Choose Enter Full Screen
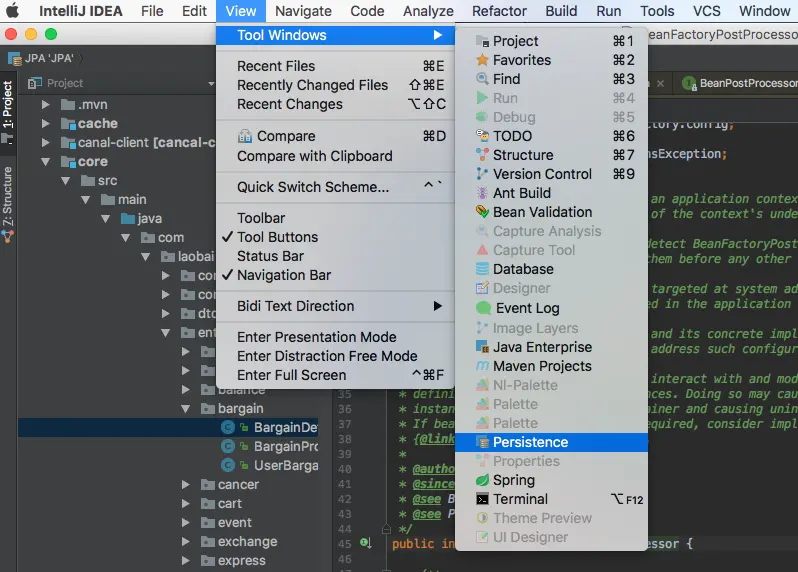798x572 pixels. pyautogui.click(x=336, y=375)
